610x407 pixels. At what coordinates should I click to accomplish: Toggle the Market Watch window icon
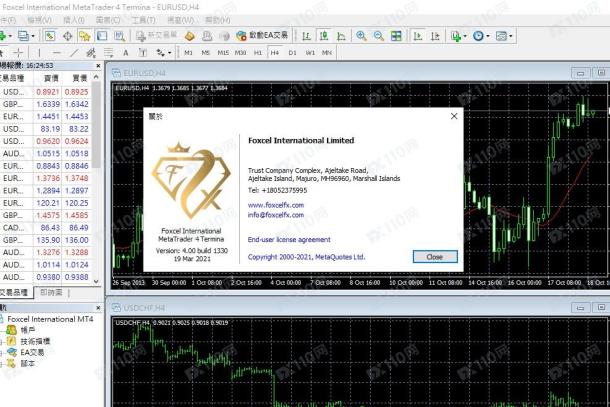(x=50, y=36)
